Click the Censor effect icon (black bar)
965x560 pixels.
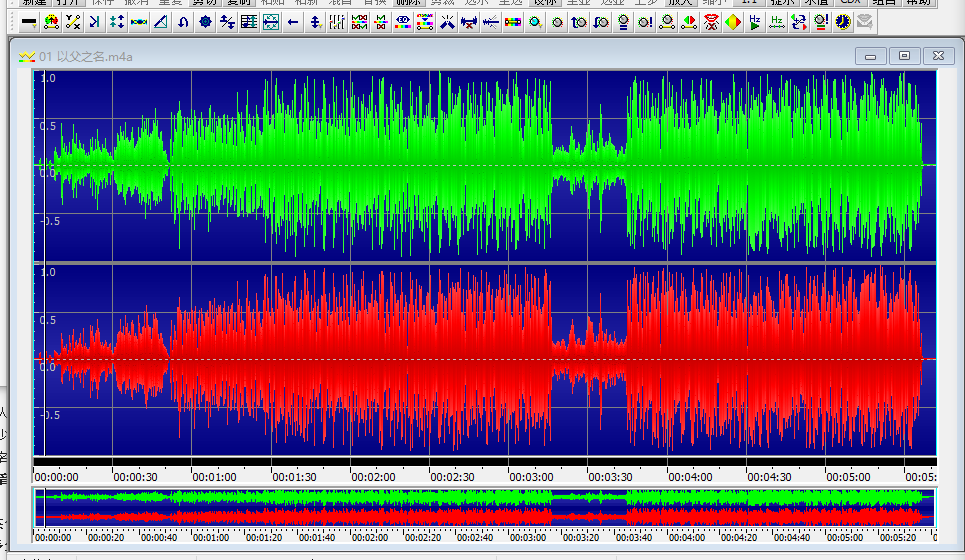(x=29, y=21)
